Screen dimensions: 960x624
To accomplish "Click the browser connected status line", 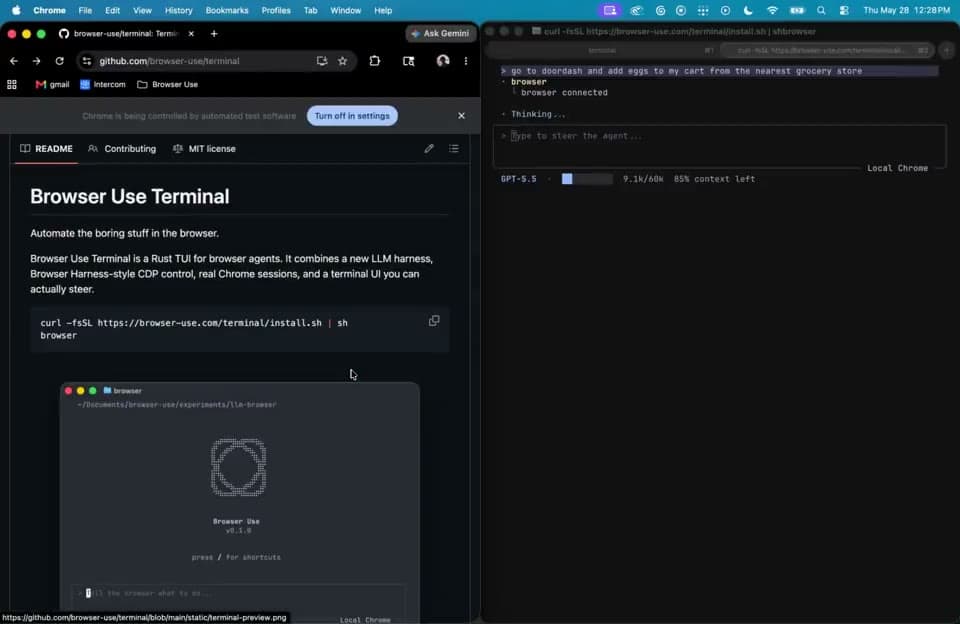I will pyautogui.click(x=564, y=92).
